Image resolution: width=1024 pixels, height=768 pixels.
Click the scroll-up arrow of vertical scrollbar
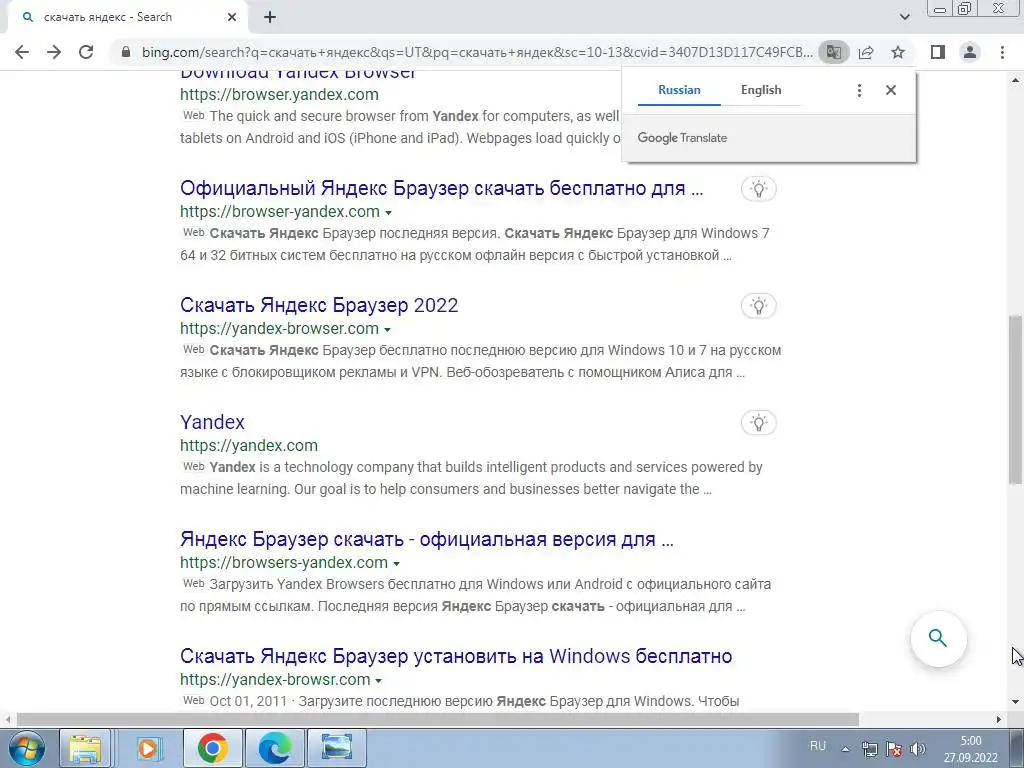tap(1015, 79)
